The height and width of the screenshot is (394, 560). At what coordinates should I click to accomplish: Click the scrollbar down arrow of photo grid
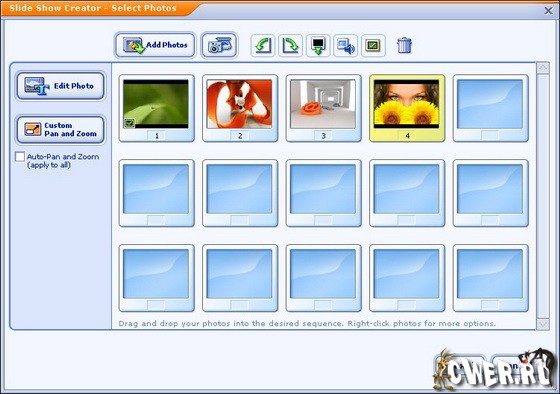point(543,324)
